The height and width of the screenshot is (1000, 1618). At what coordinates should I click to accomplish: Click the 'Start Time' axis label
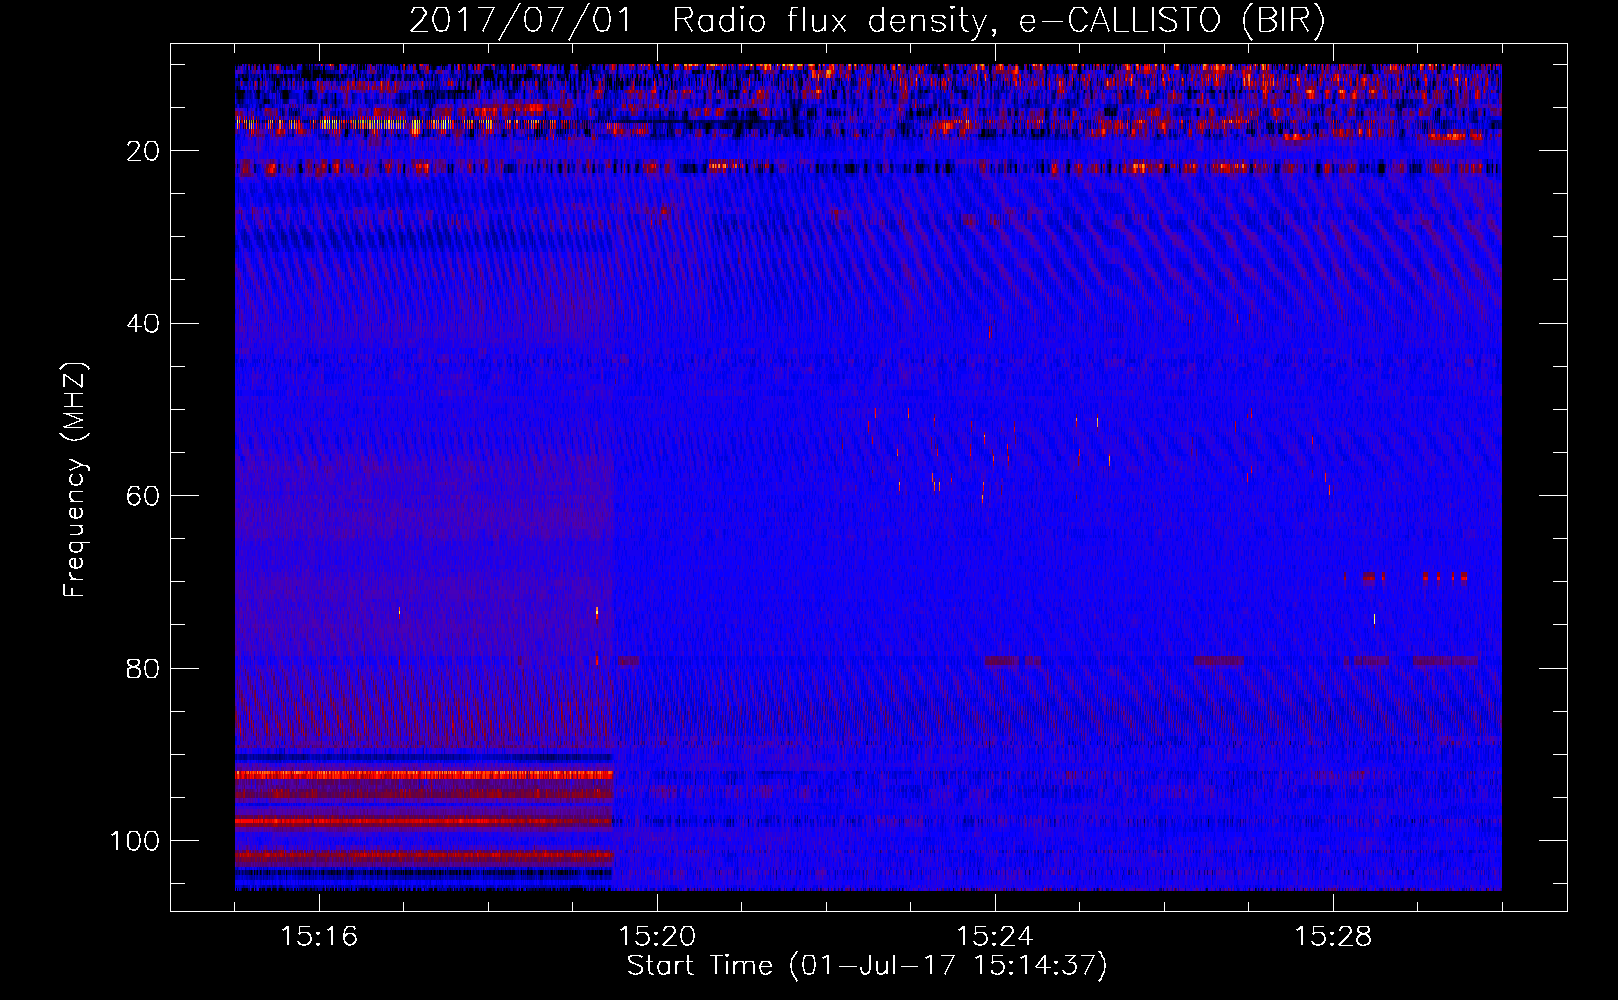[x=867, y=966]
